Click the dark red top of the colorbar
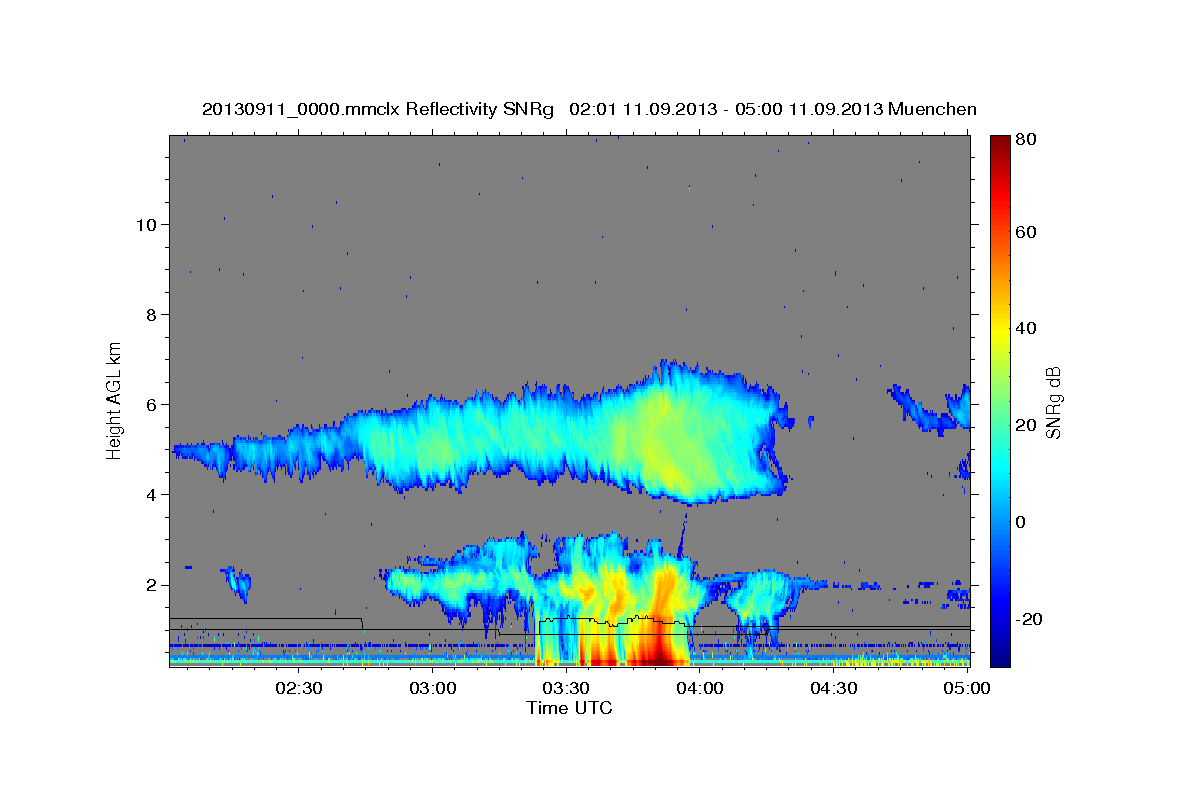Image resolution: width=1200 pixels, height=800 pixels. [x=1000, y=146]
